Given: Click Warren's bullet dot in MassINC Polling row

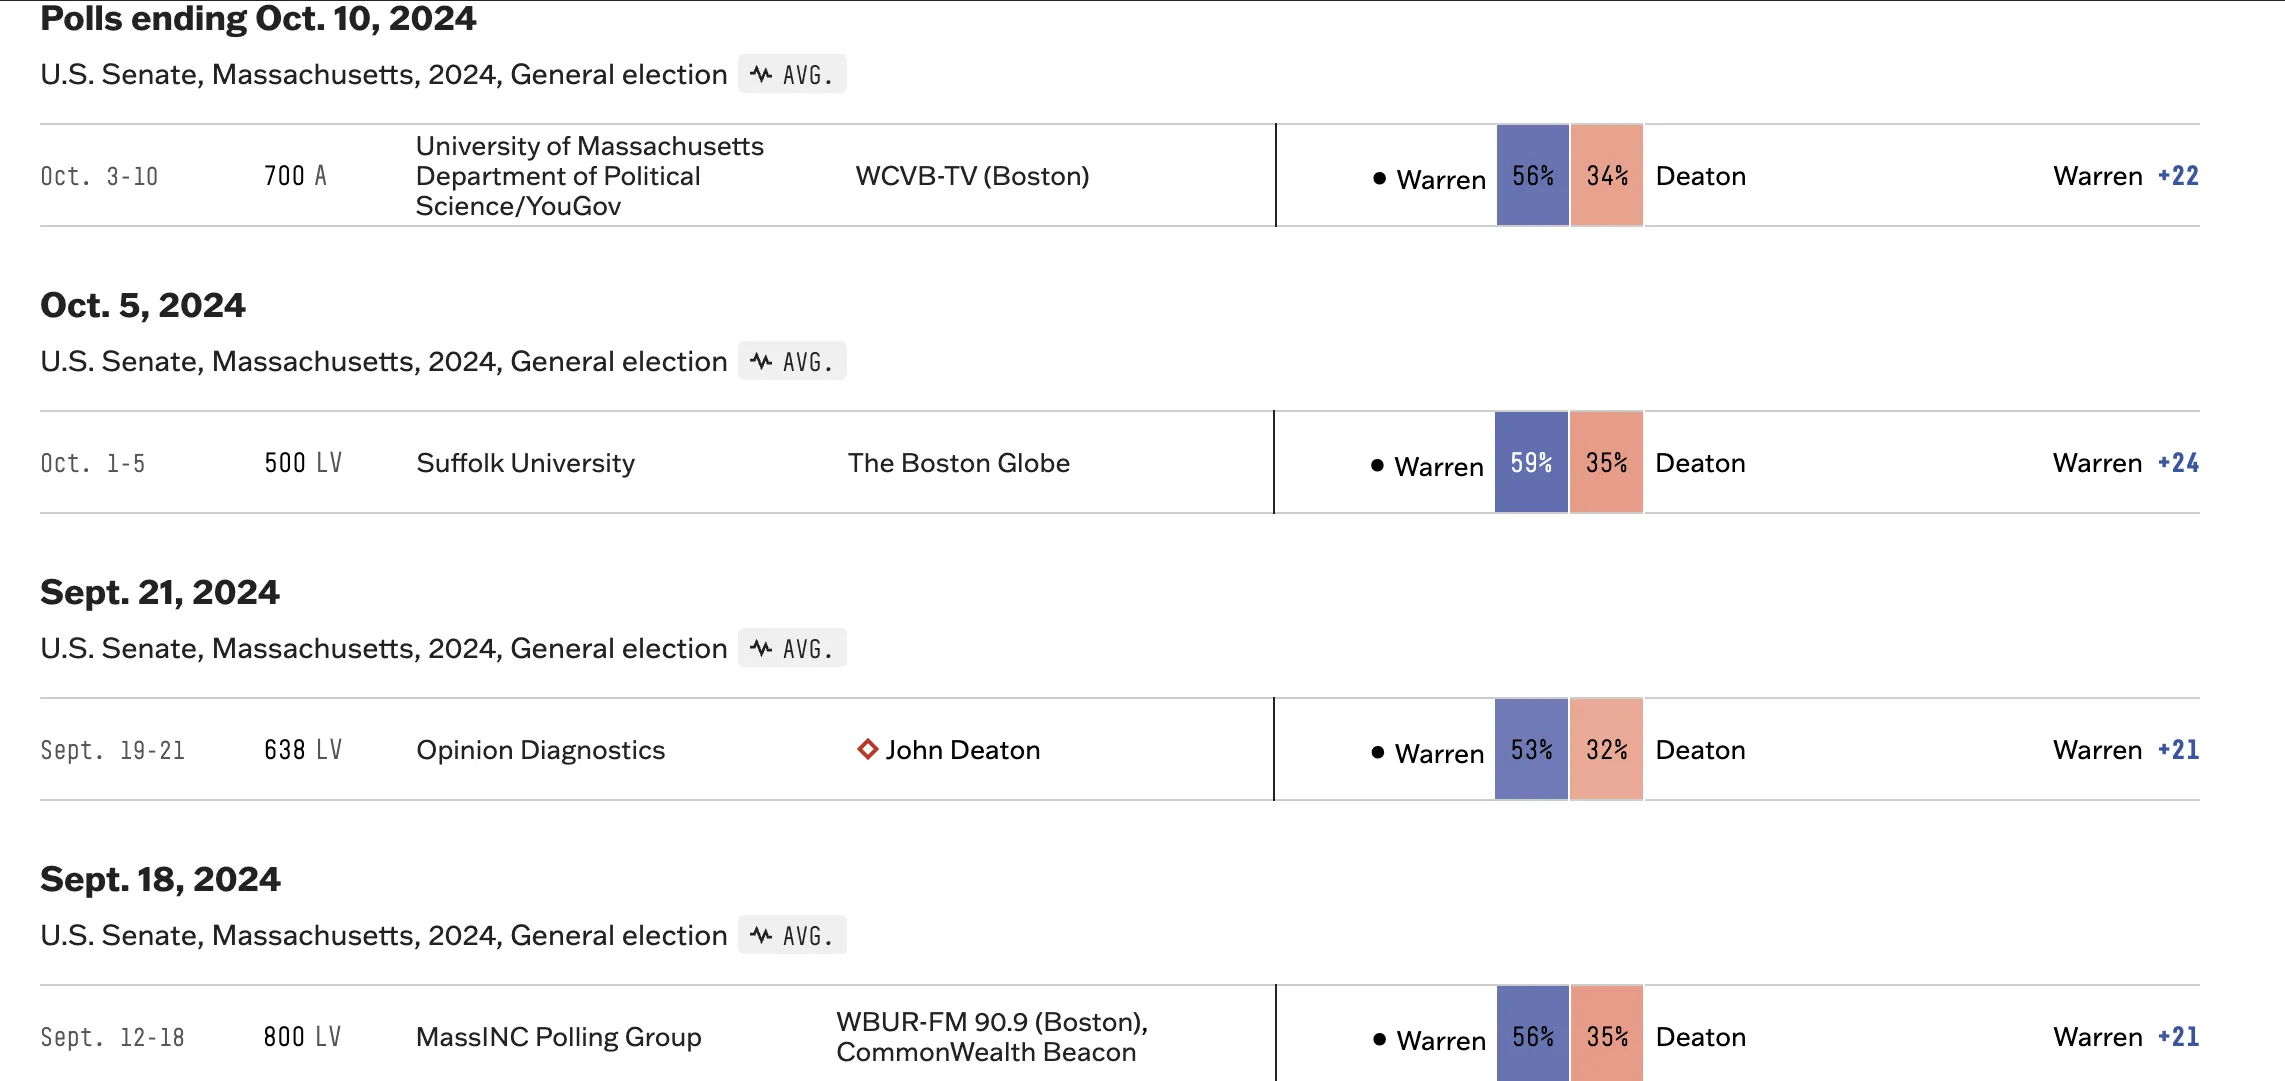Looking at the screenshot, I should tap(1379, 1040).
